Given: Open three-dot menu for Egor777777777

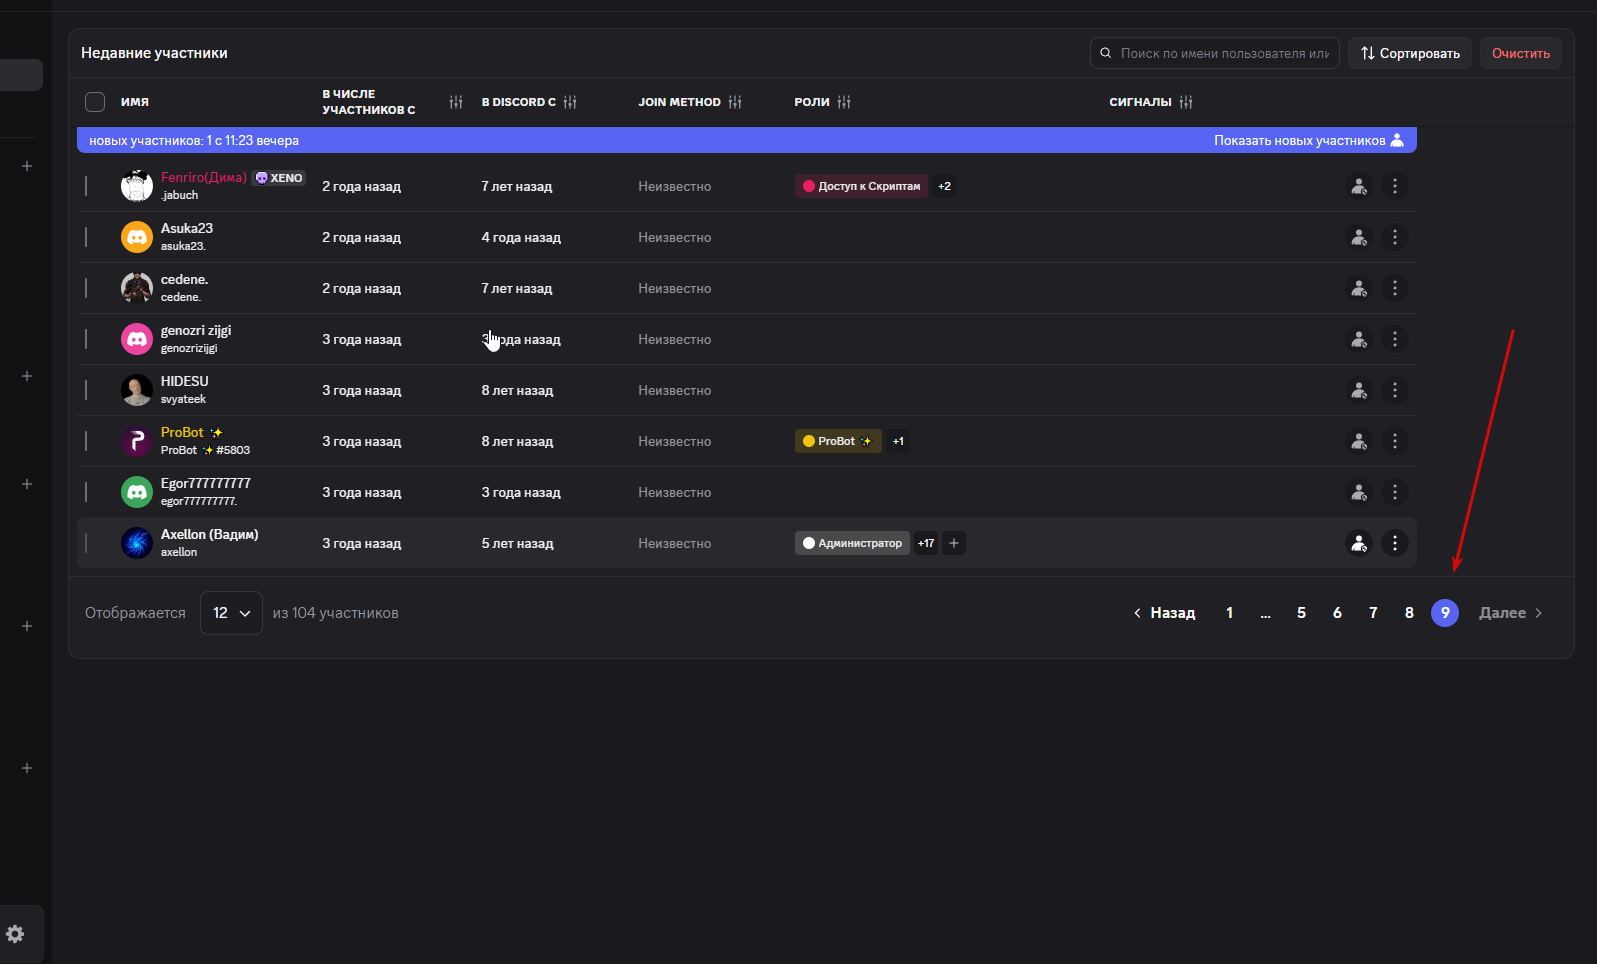Looking at the screenshot, I should (x=1395, y=492).
